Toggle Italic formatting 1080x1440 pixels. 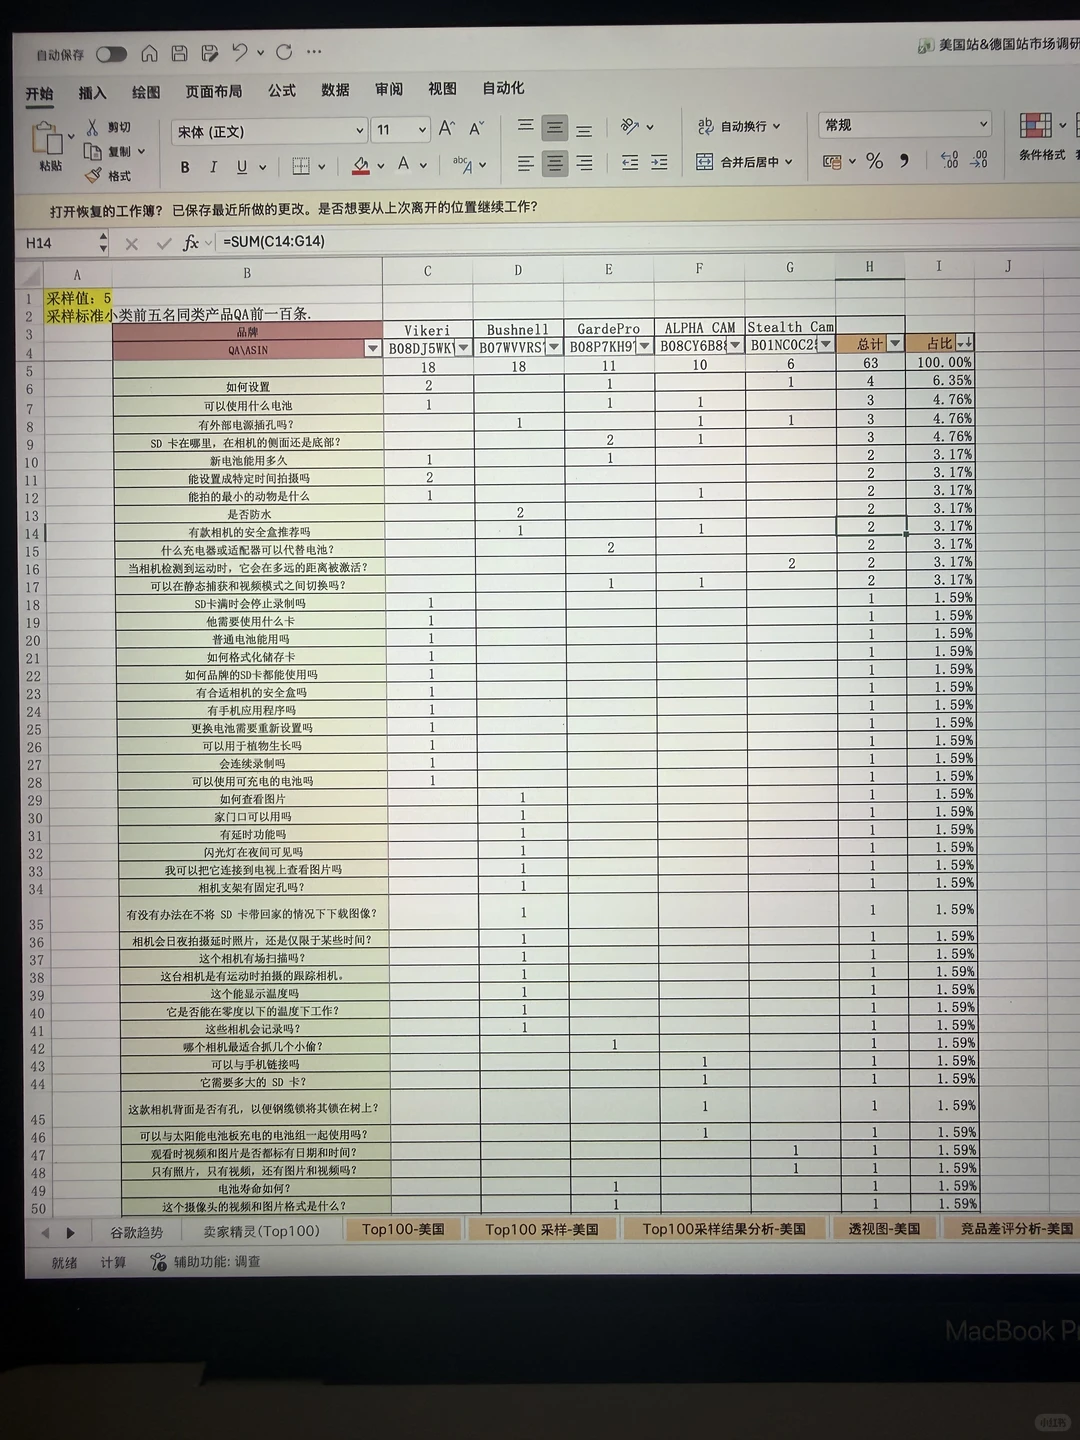point(213,167)
